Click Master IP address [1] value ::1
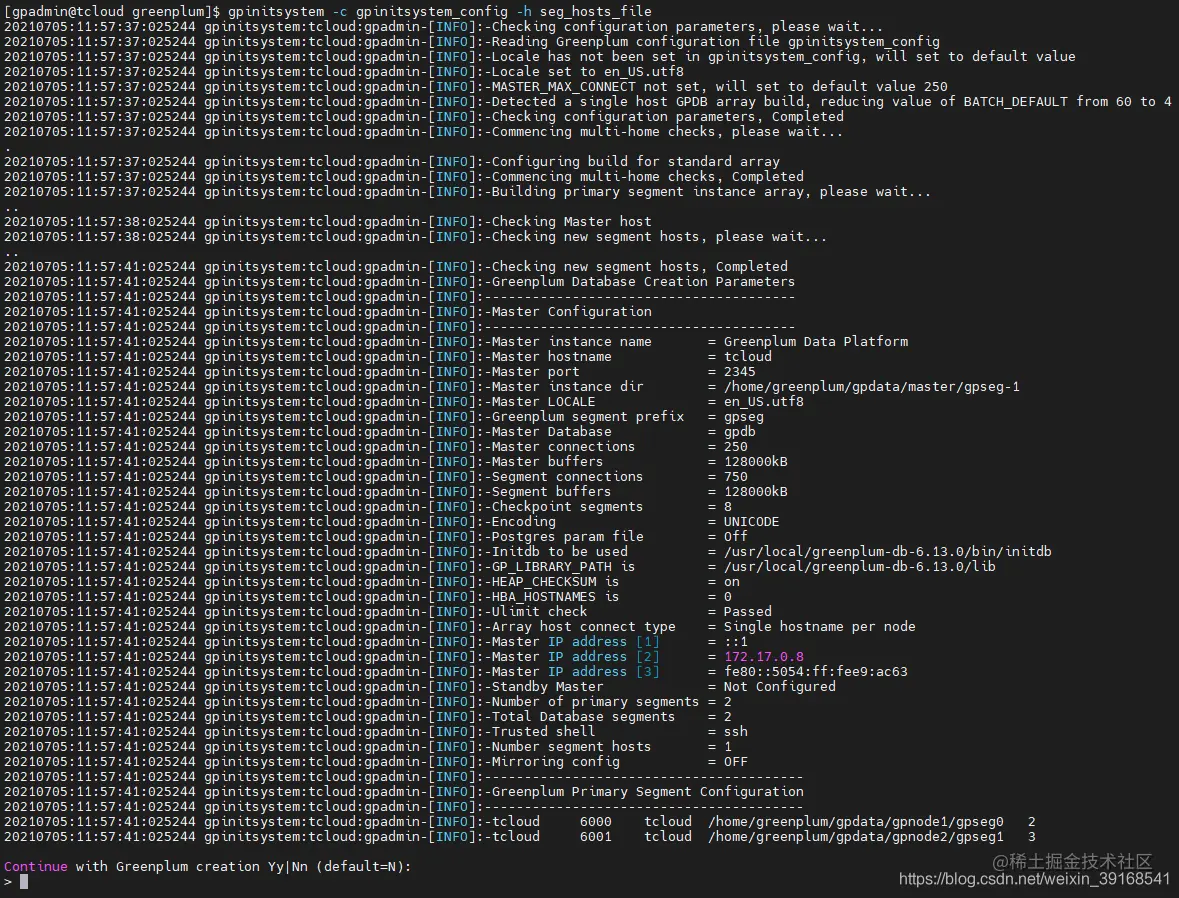1179x898 pixels. tap(735, 642)
